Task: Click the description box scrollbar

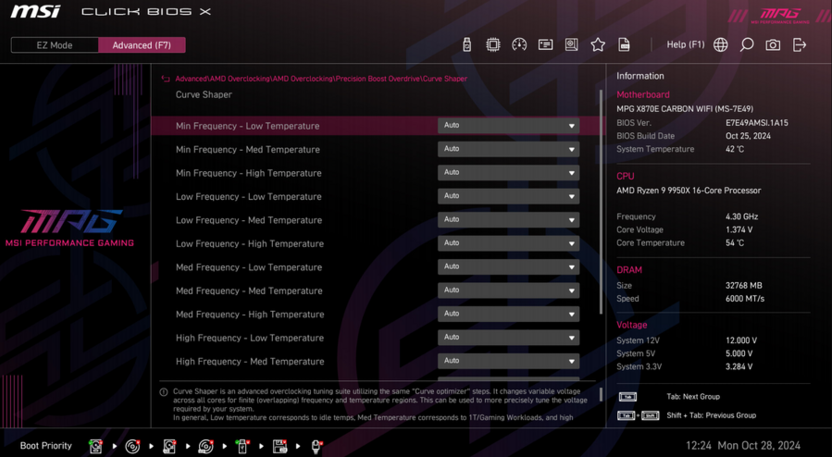Action: click(x=601, y=394)
